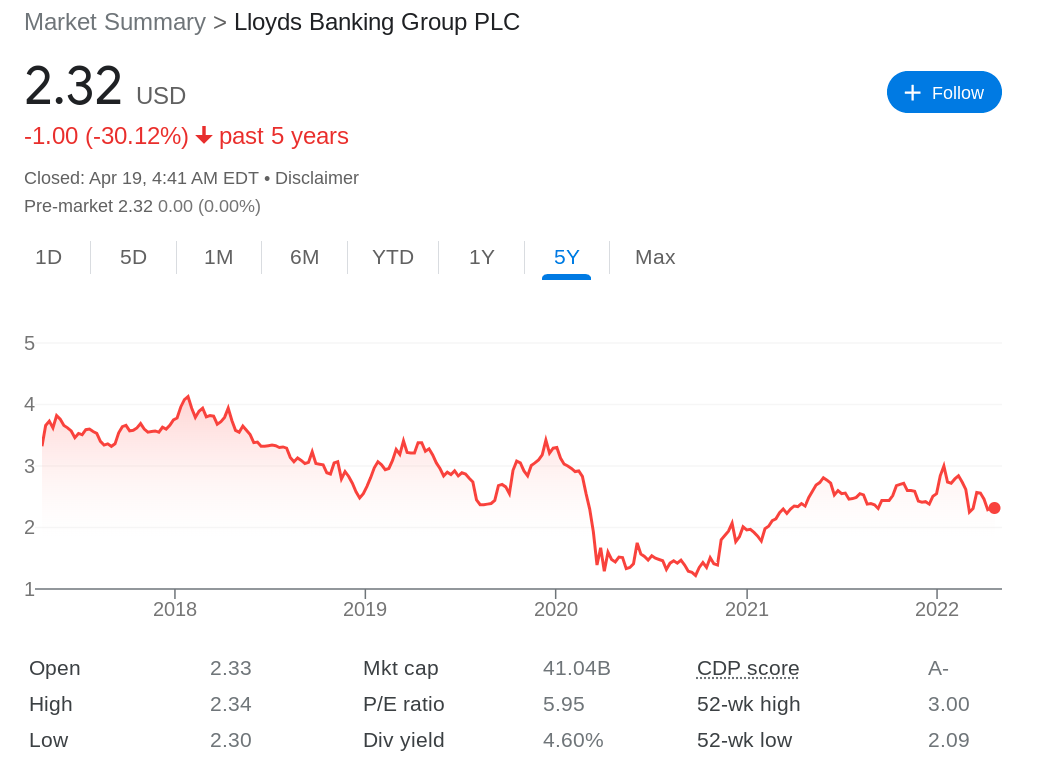The width and height of the screenshot is (1040, 761).
Task: Open the CDP score definition
Action: tap(747, 668)
